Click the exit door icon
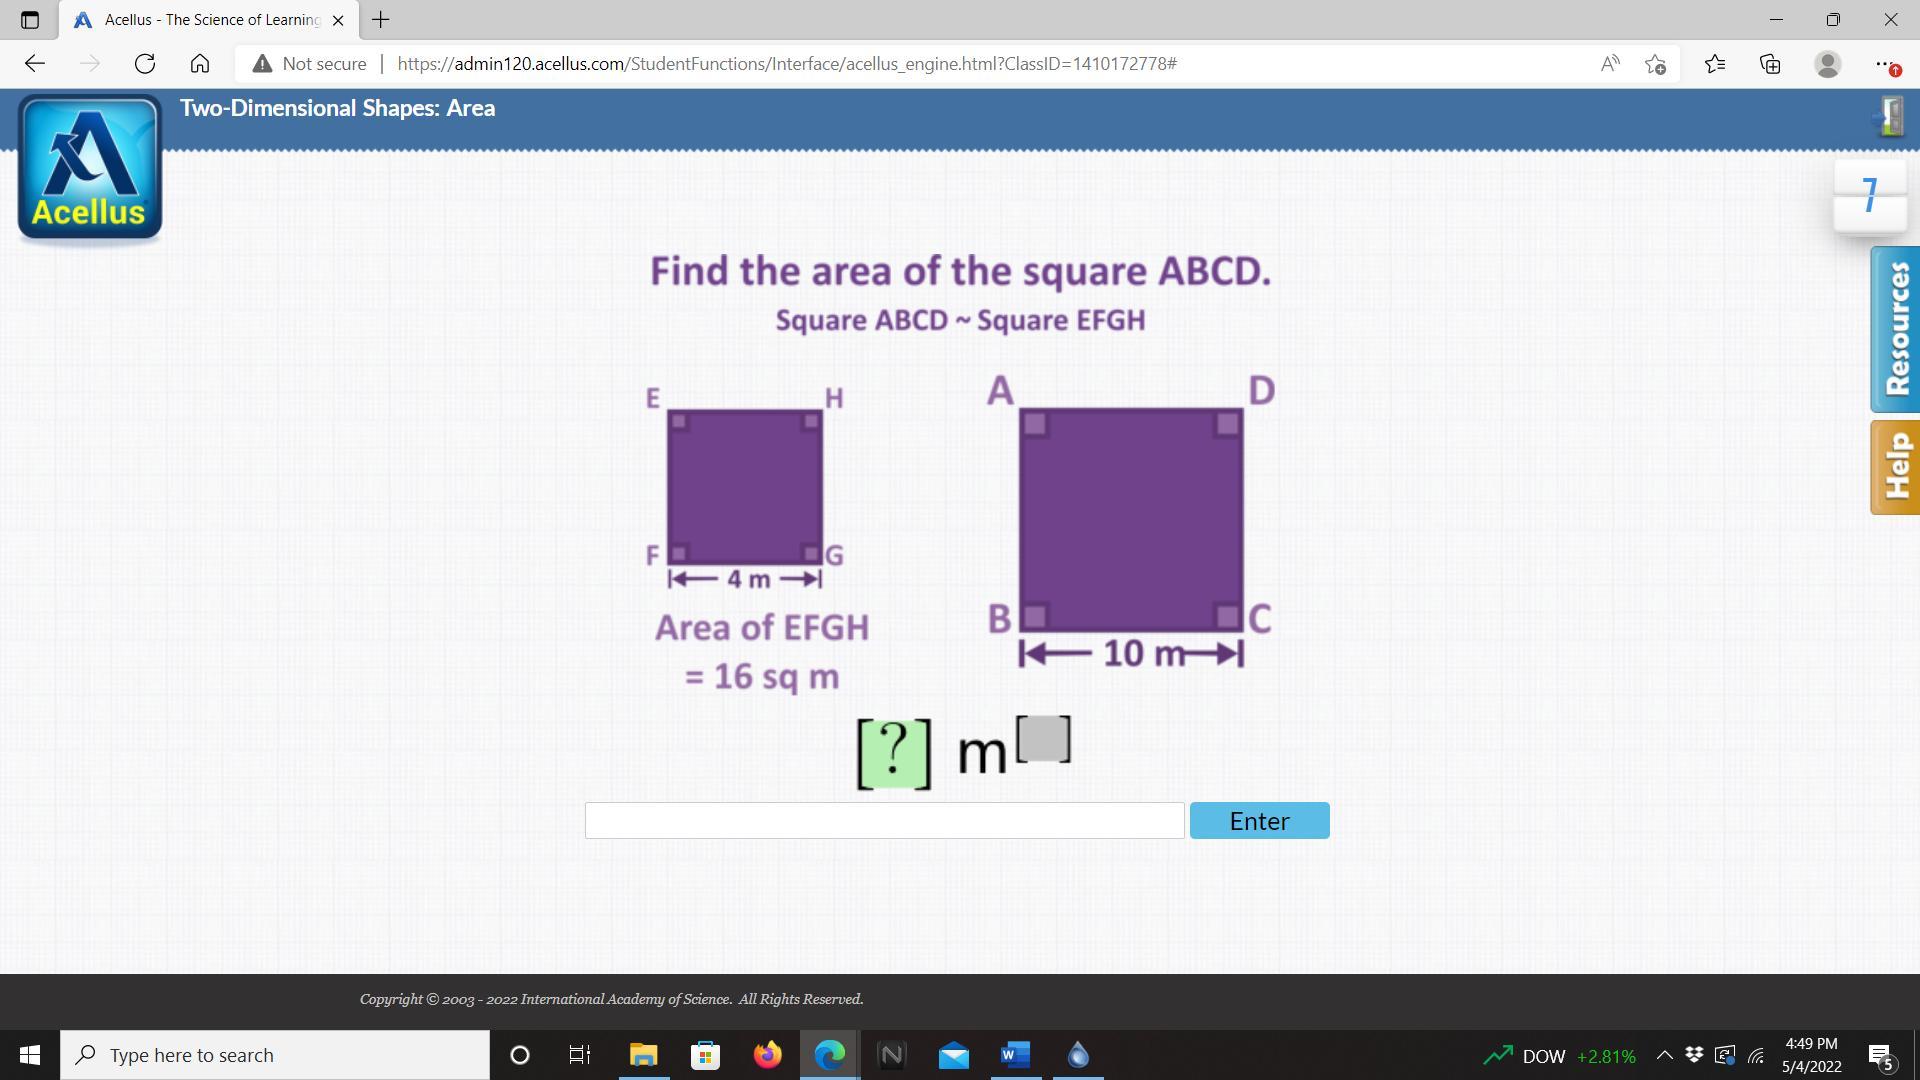The height and width of the screenshot is (1080, 1920). tap(1890, 117)
